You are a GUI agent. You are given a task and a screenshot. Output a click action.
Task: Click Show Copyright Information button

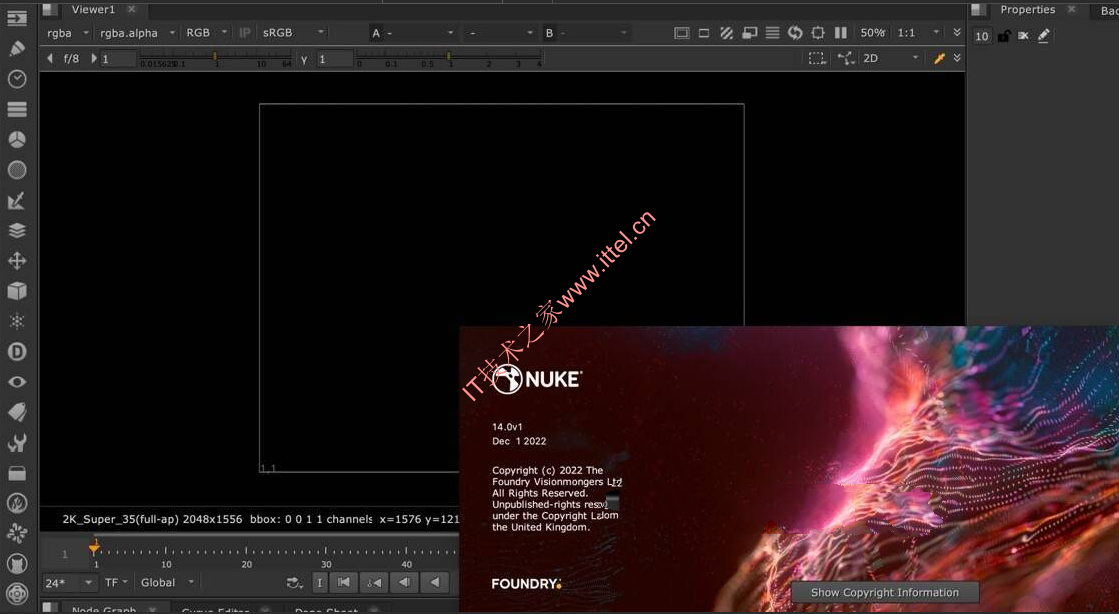[x=885, y=593]
